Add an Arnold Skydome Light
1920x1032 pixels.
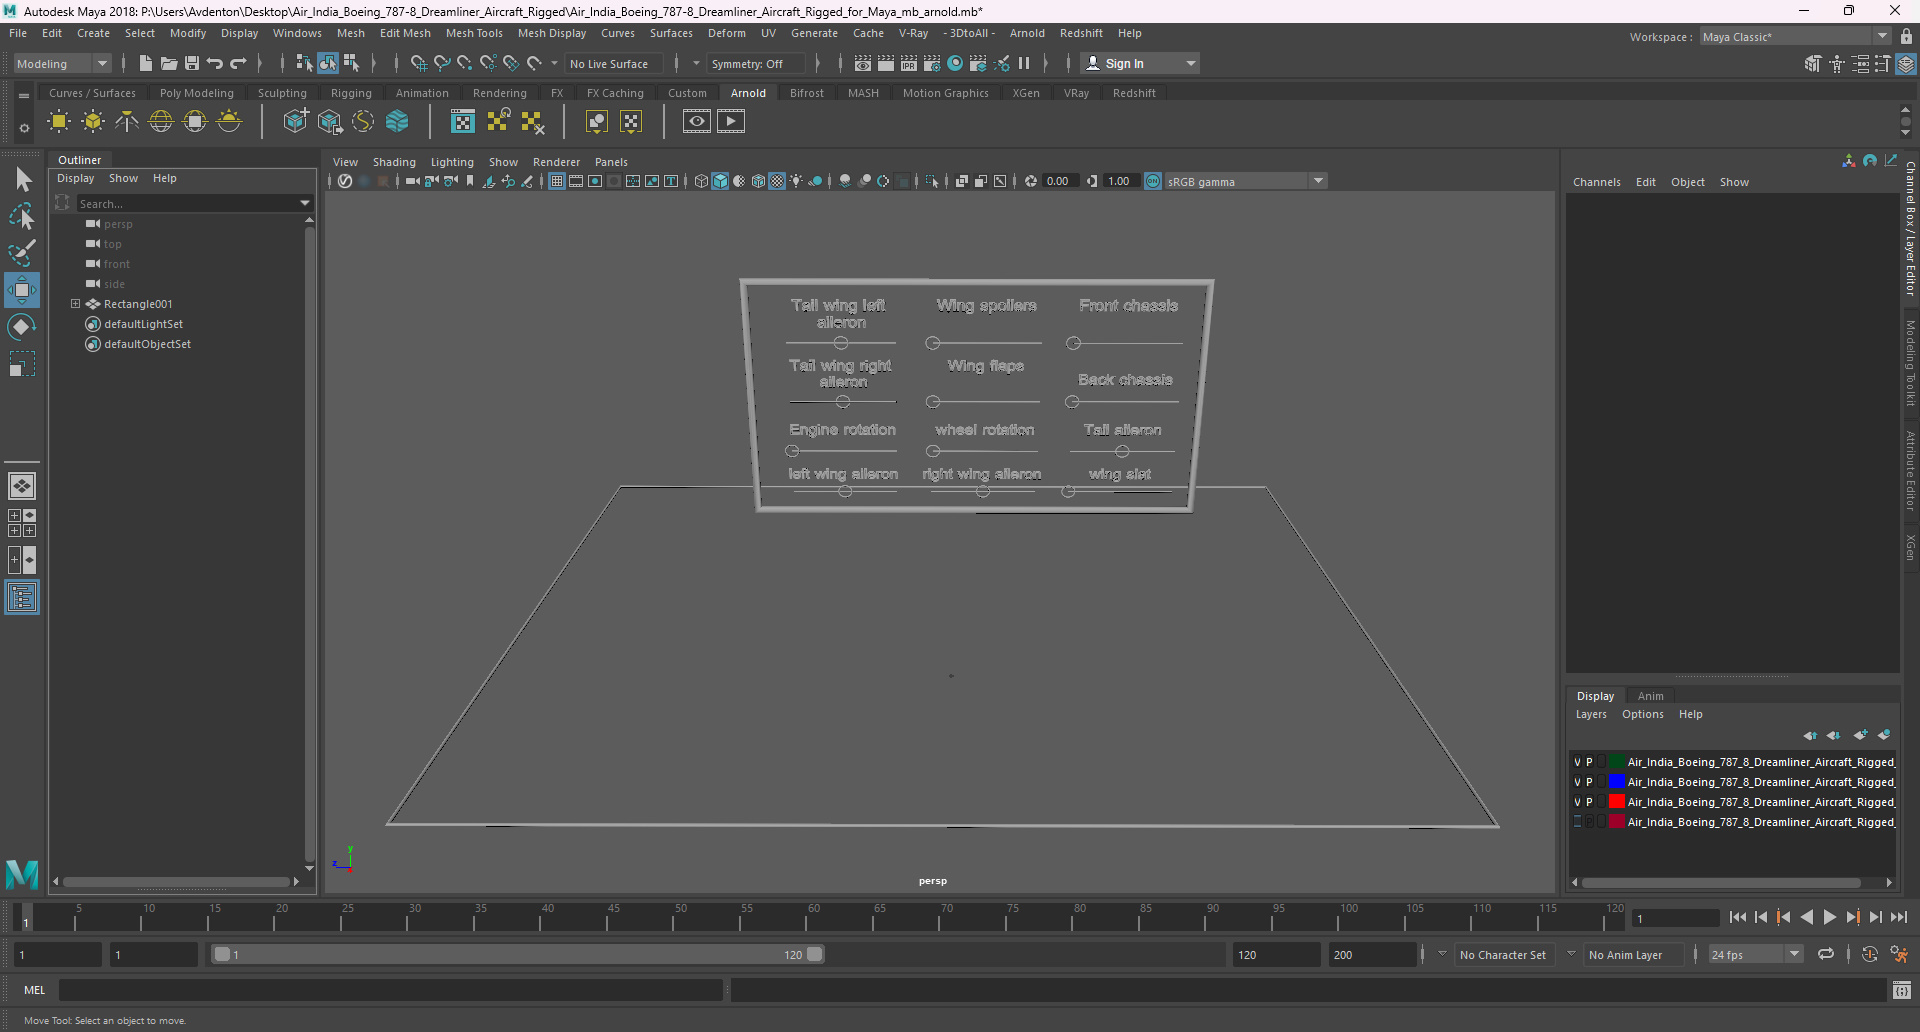(161, 122)
